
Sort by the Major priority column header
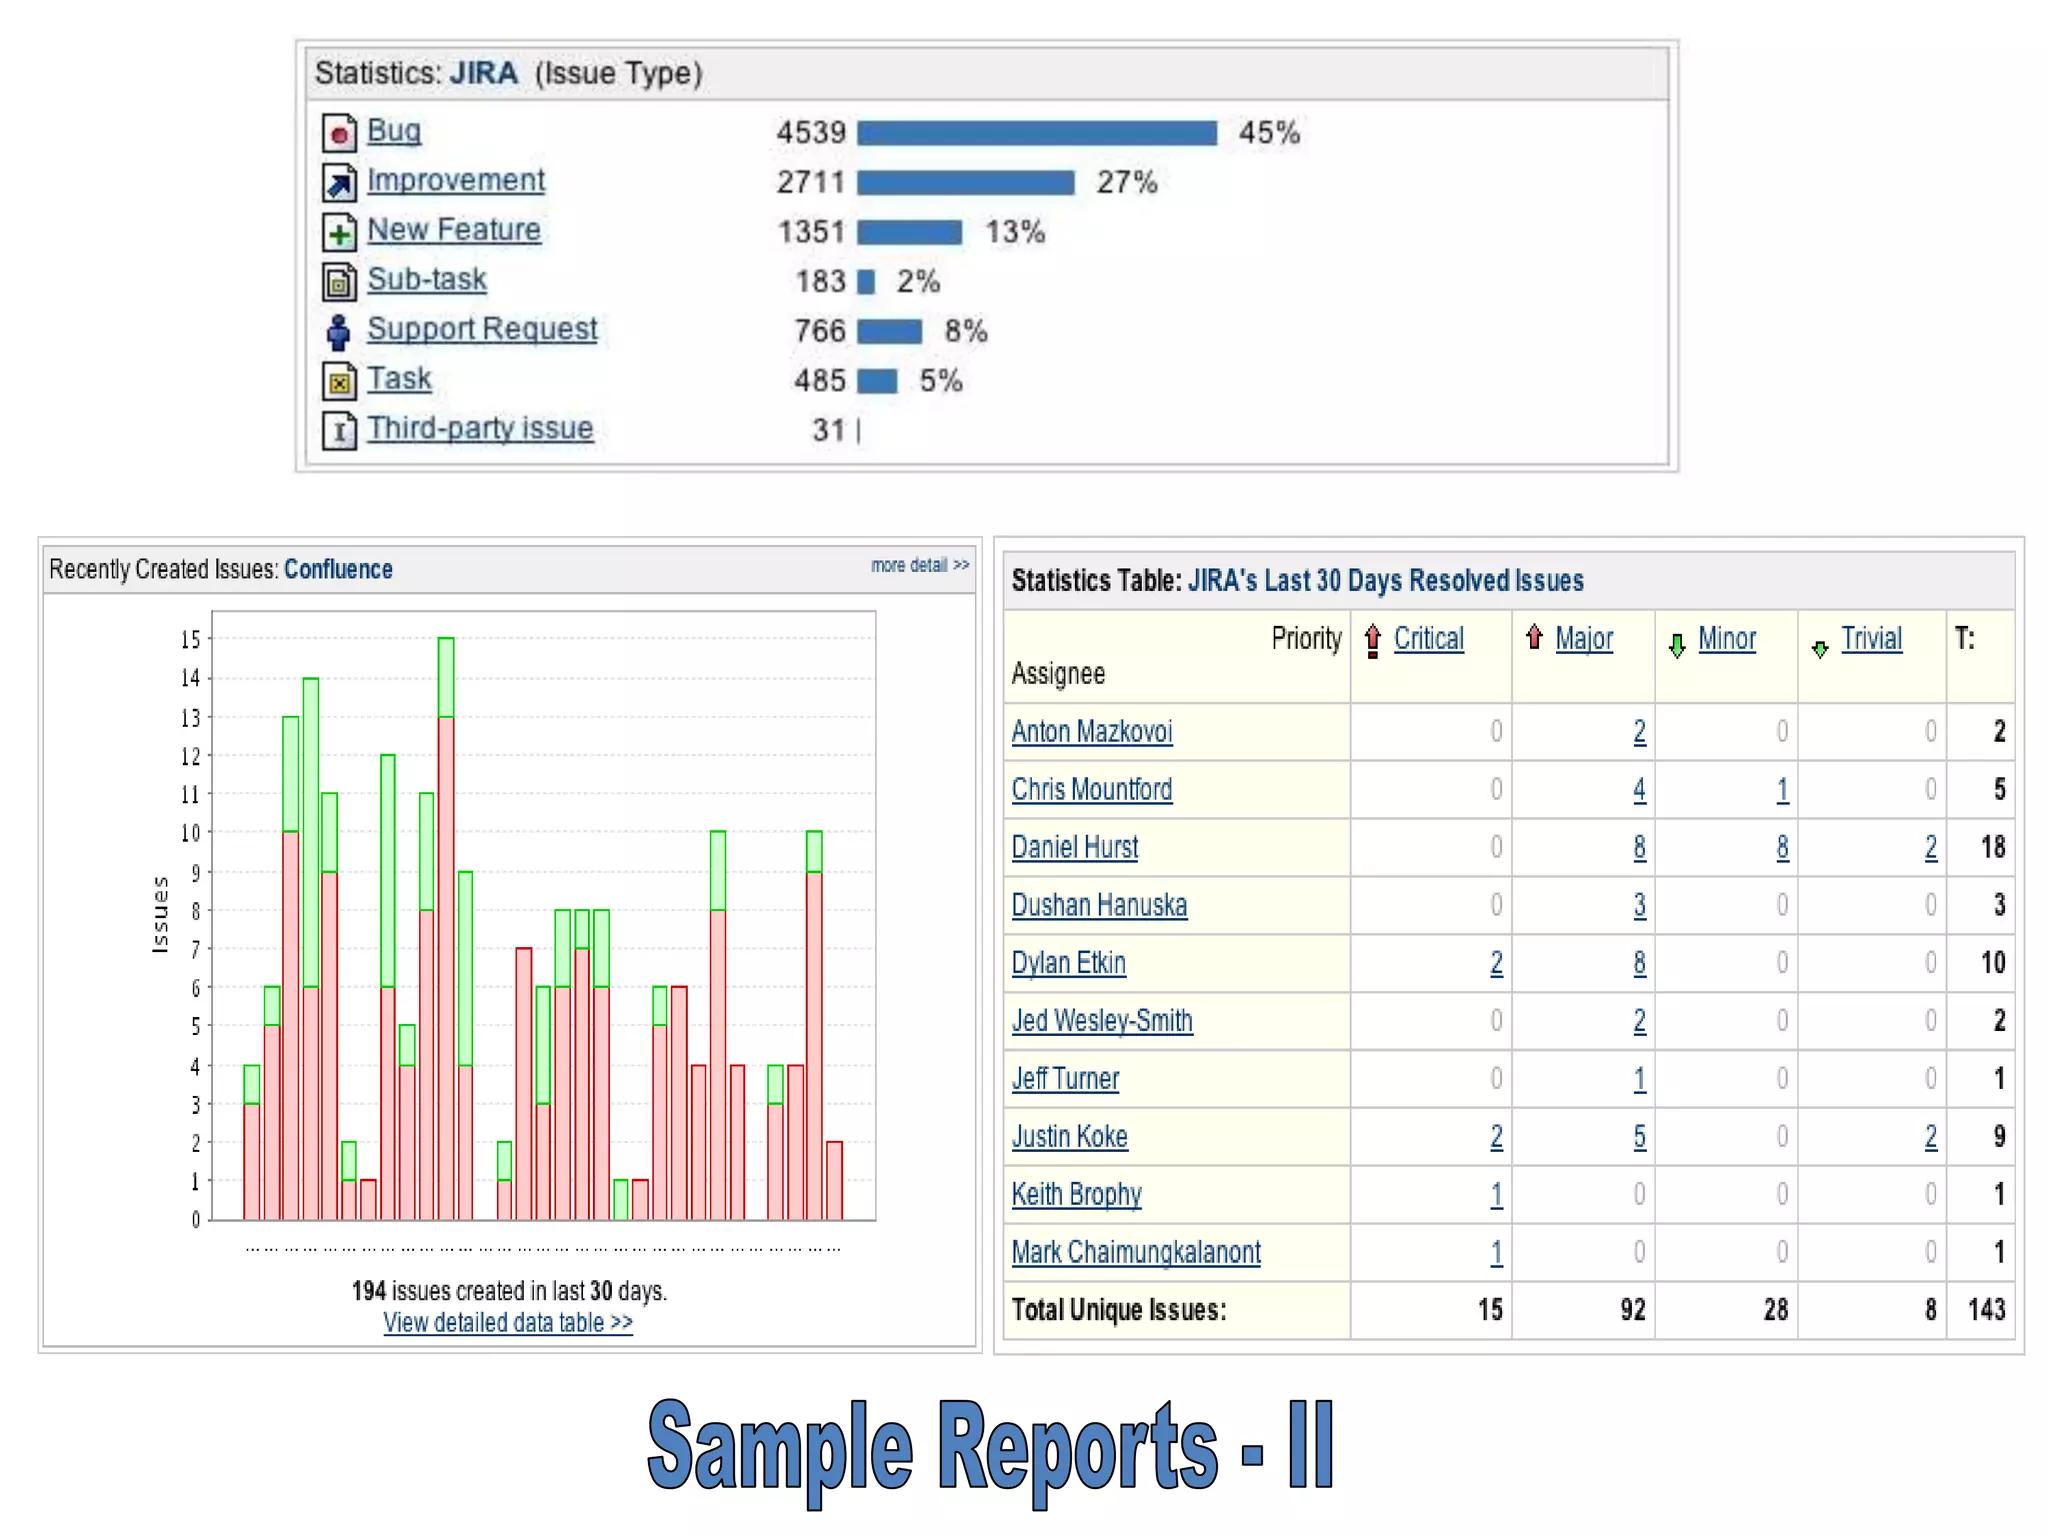[1583, 638]
